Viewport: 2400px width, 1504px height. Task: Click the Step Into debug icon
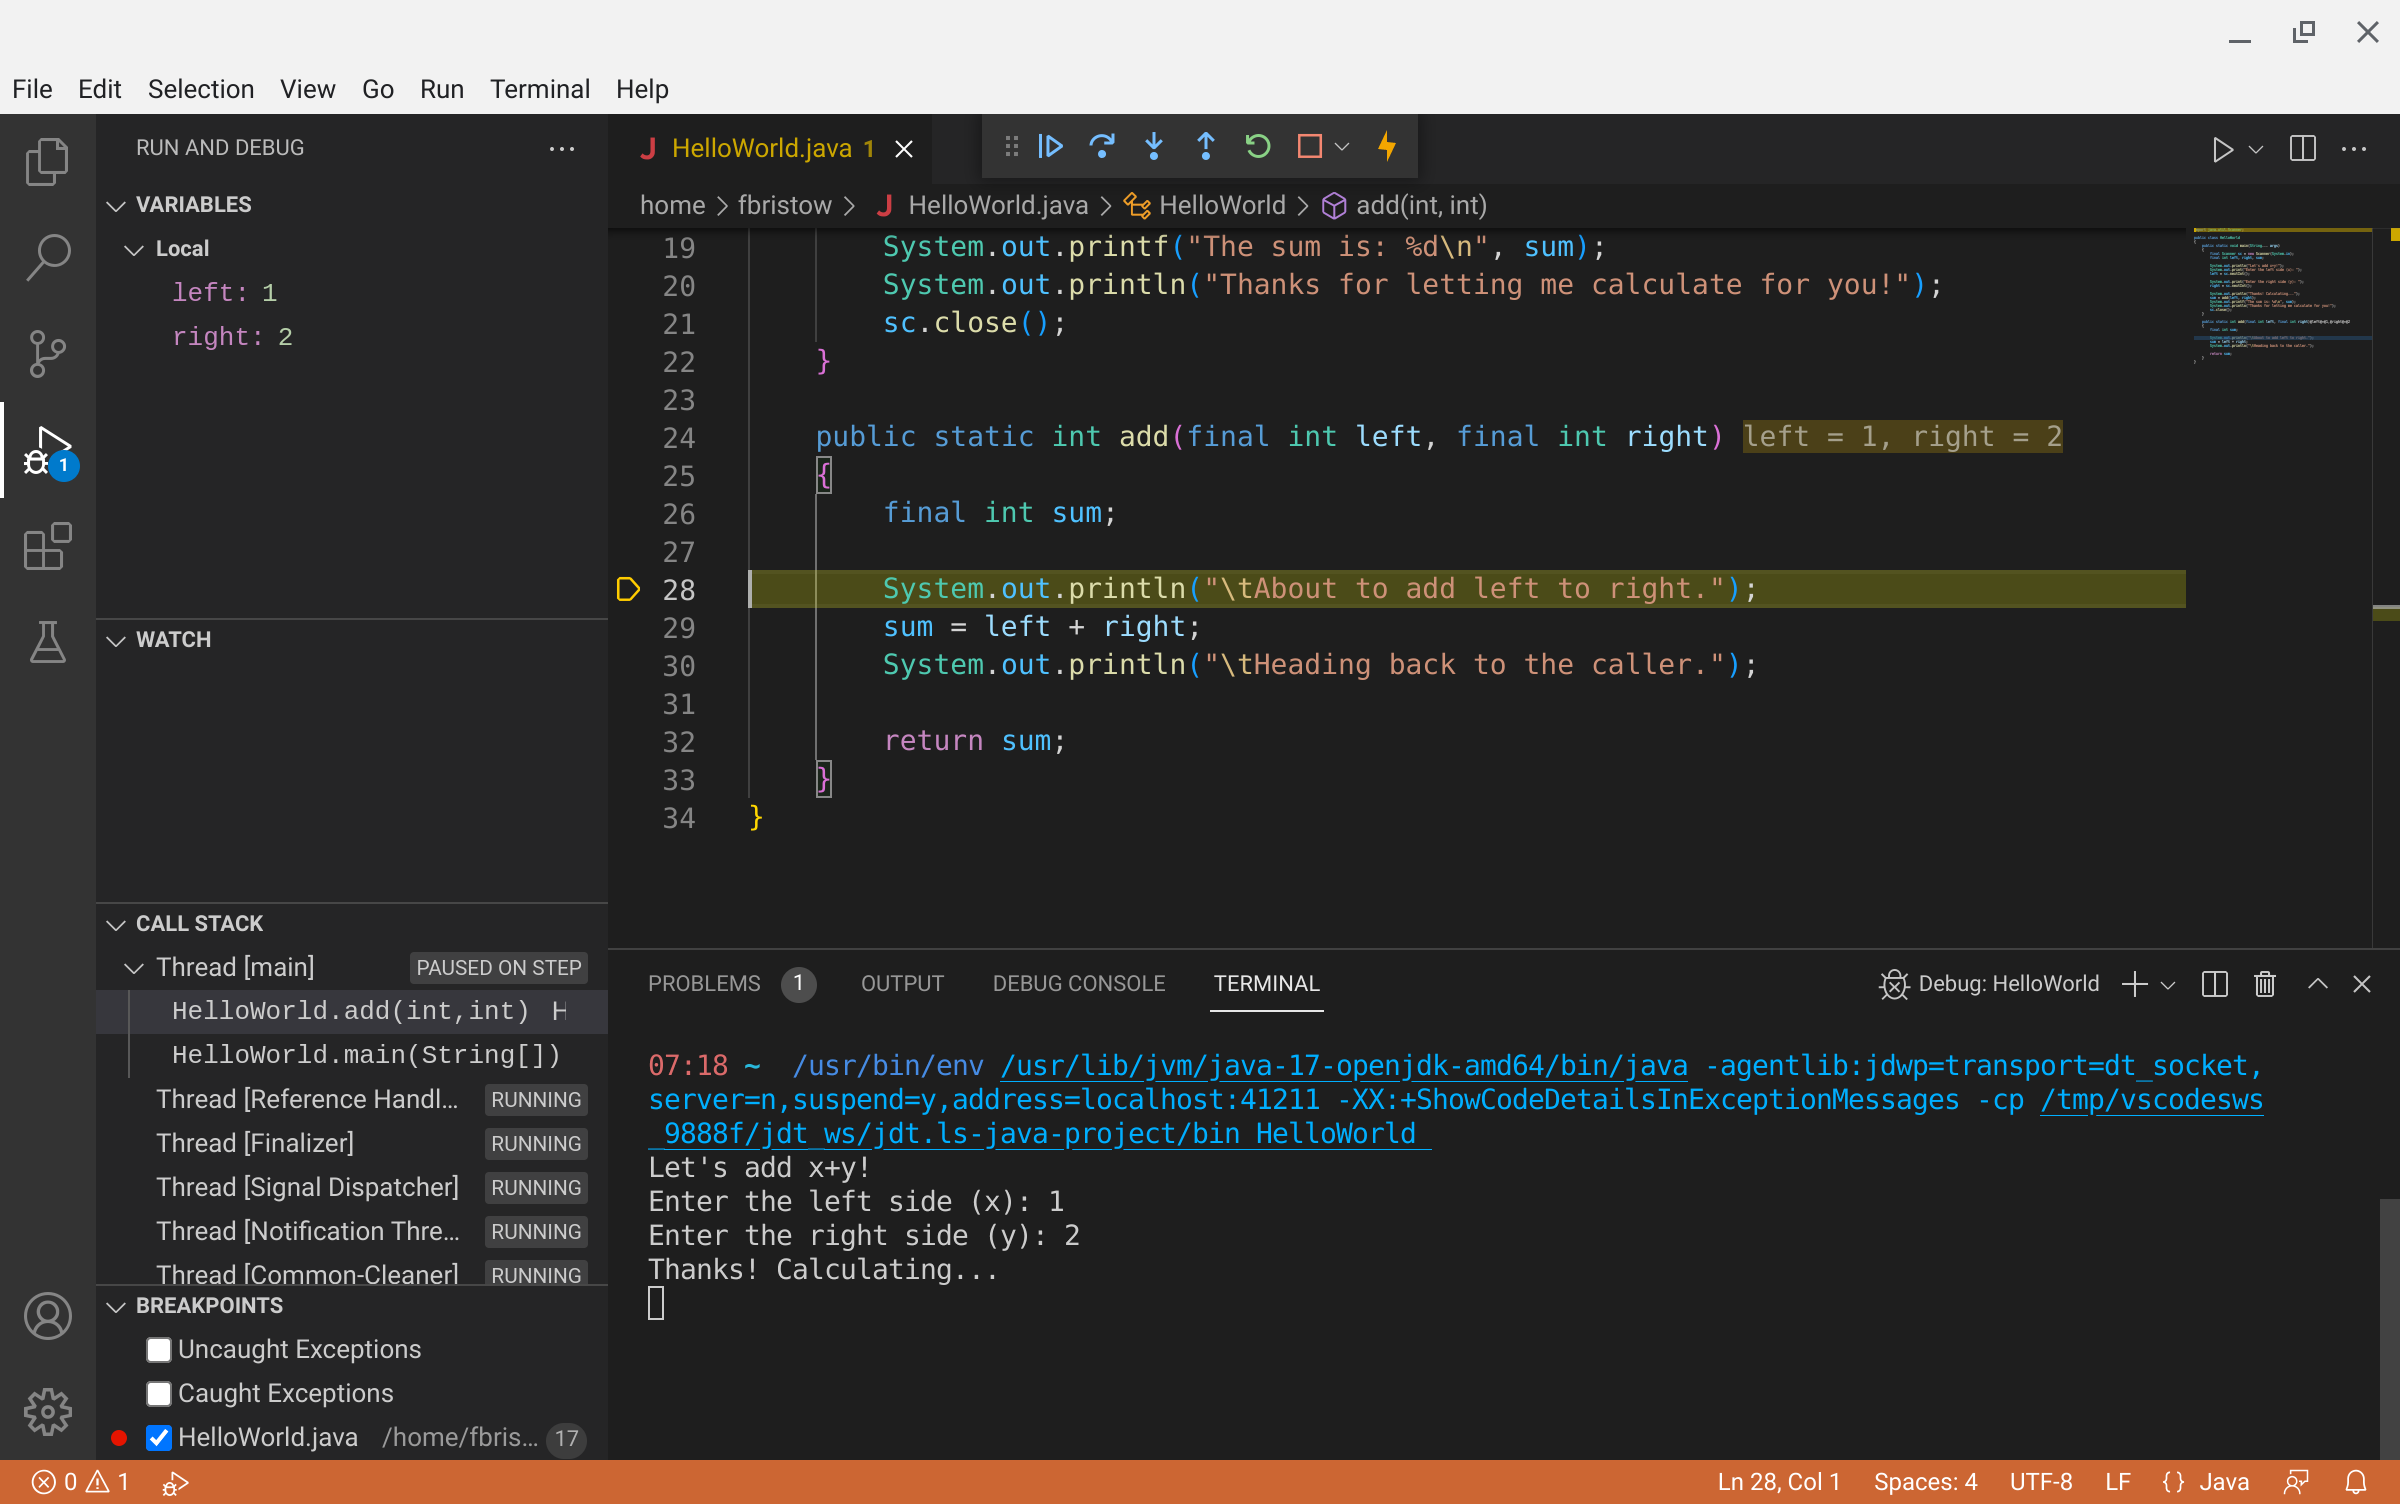pyautogui.click(x=1152, y=147)
